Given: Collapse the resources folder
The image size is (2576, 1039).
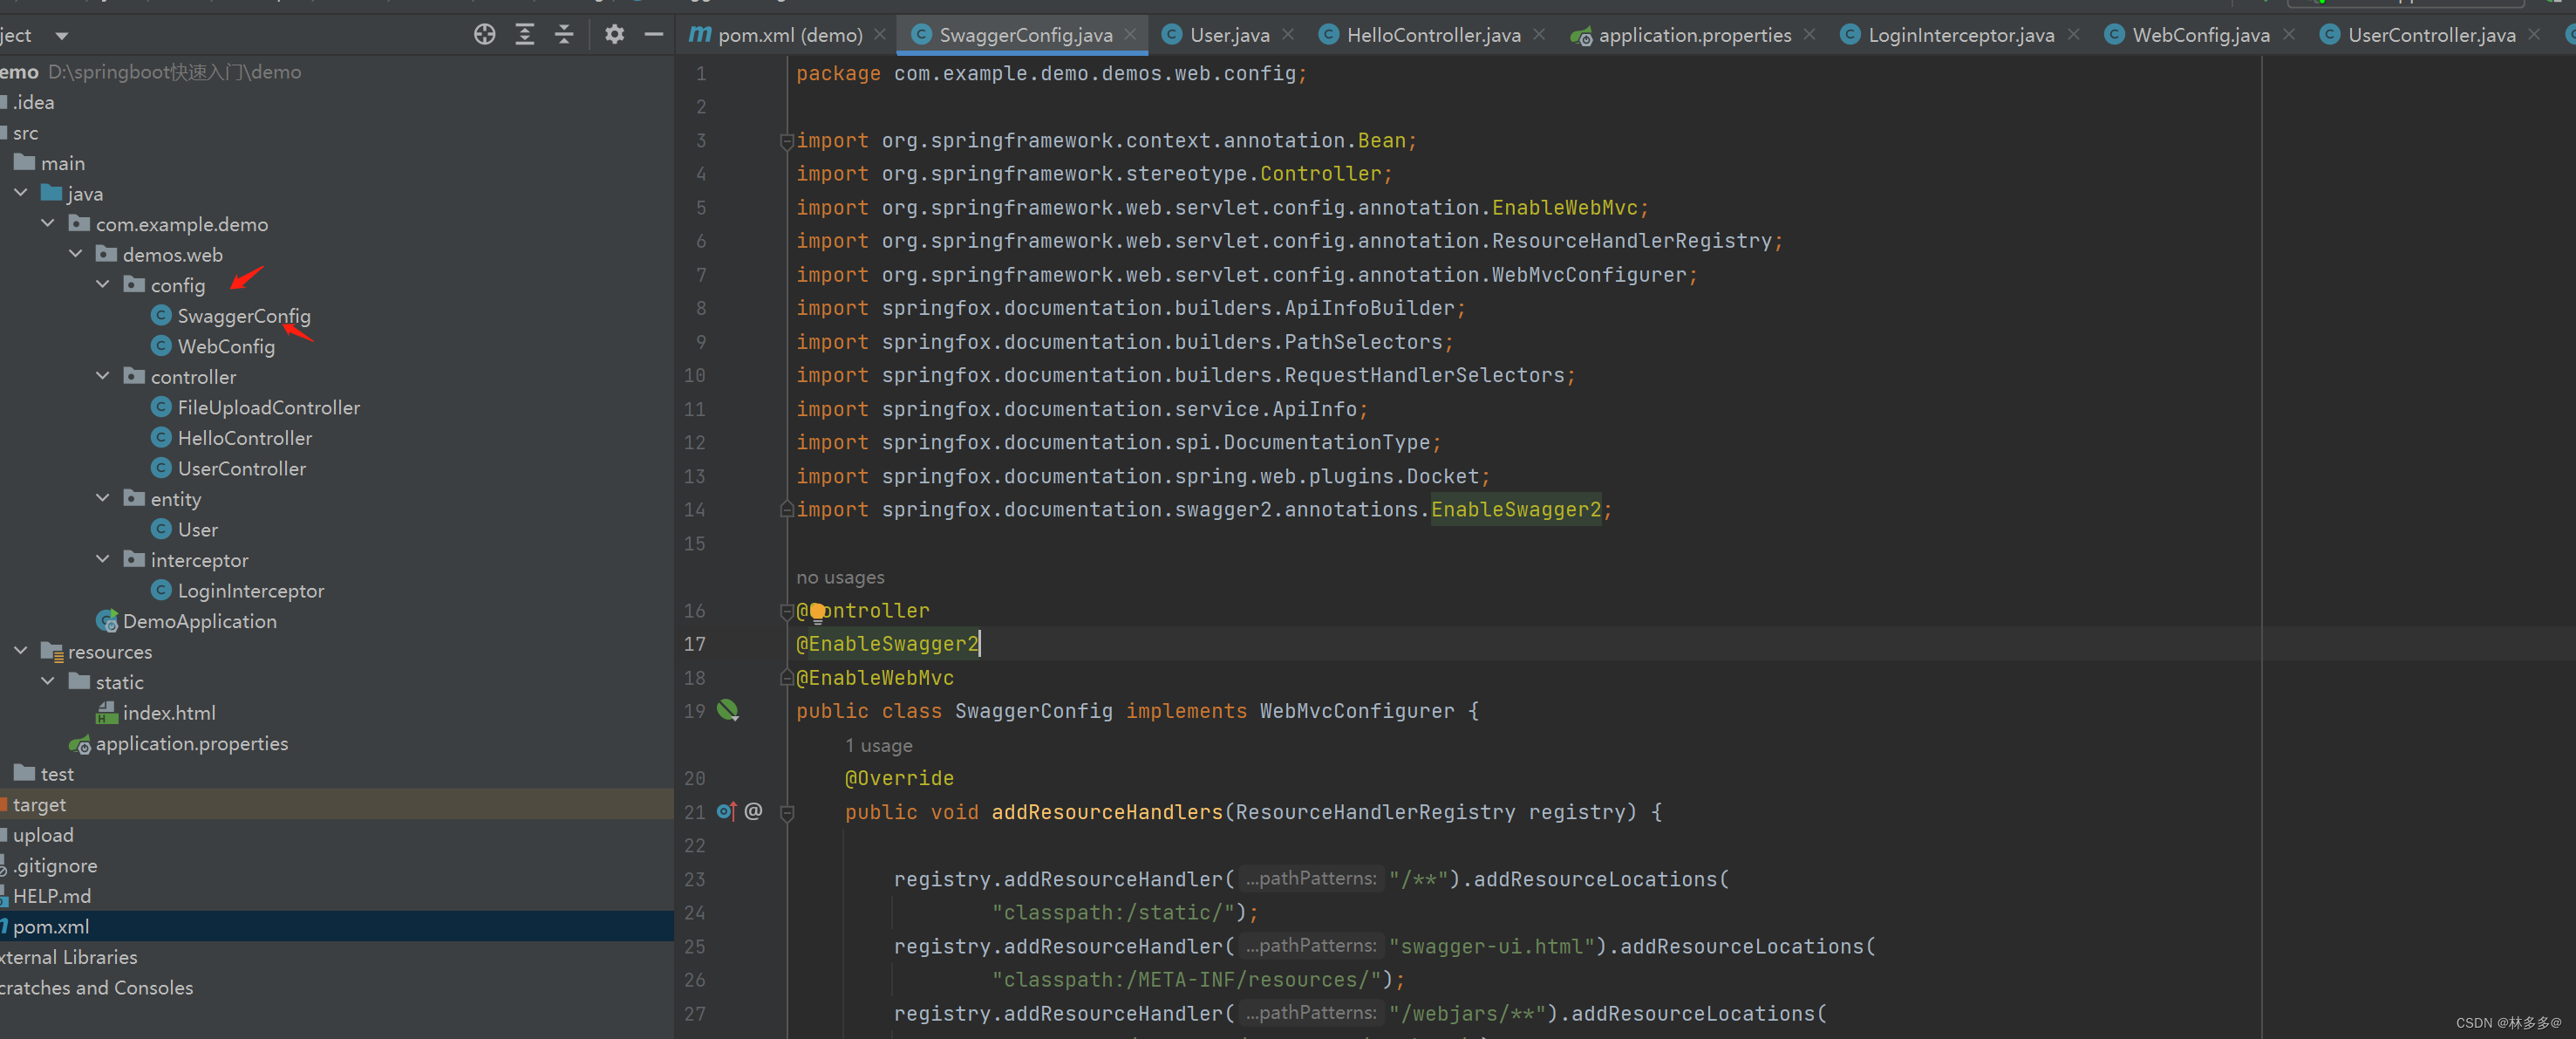Looking at the screenshot, I should 21,651.
